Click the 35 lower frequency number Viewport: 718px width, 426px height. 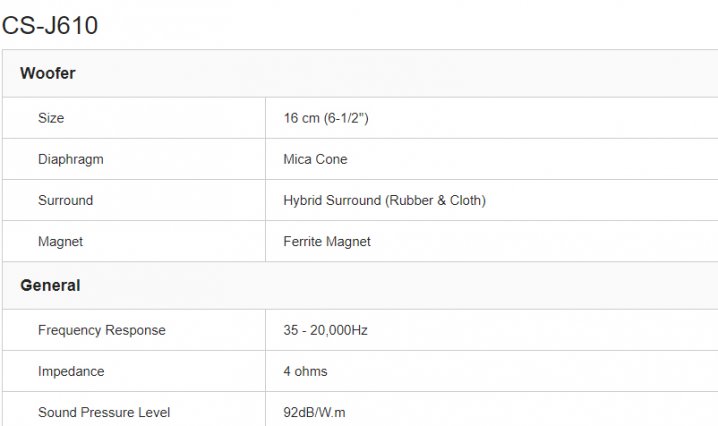[x=291, y=330]
